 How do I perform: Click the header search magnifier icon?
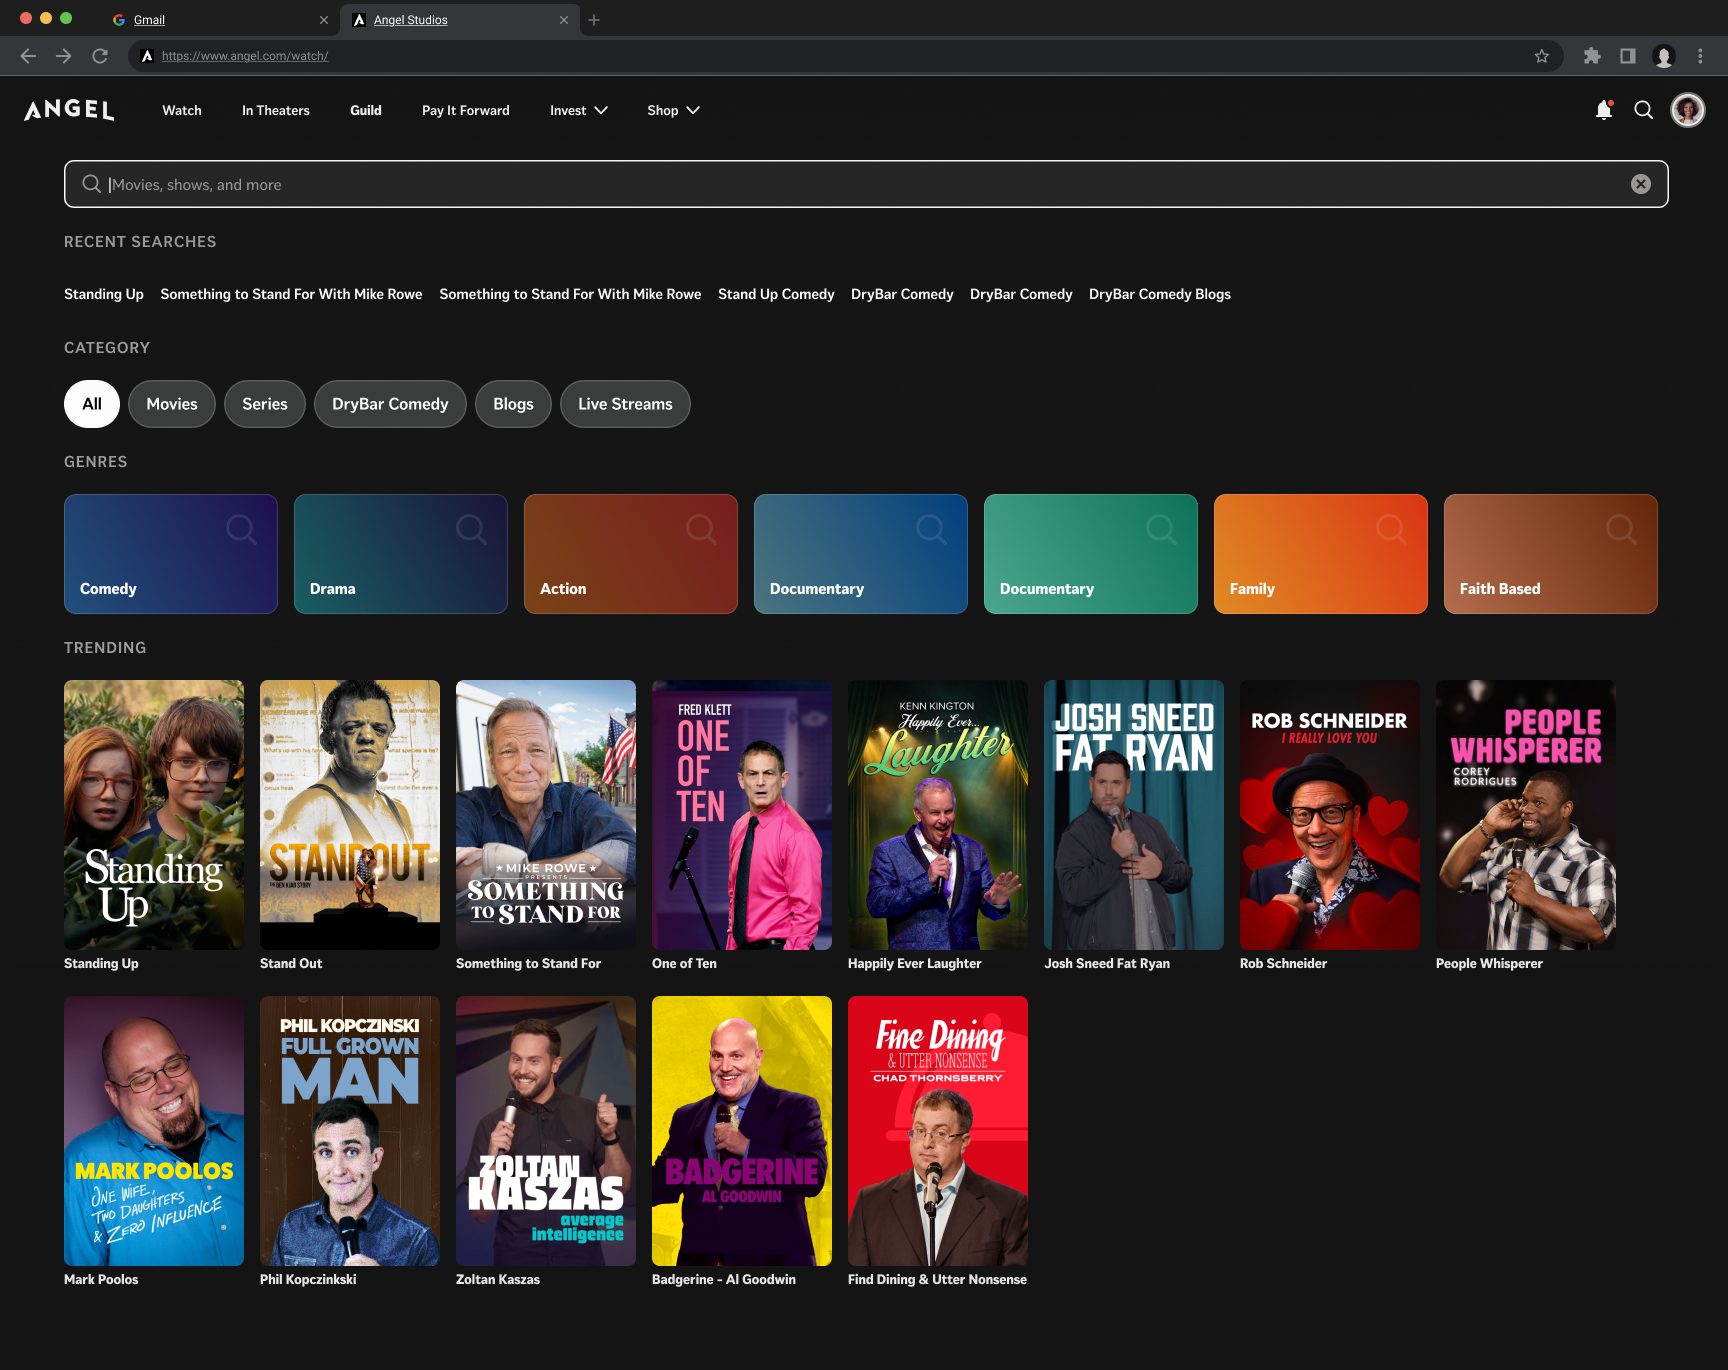(x=1644, y=110)
